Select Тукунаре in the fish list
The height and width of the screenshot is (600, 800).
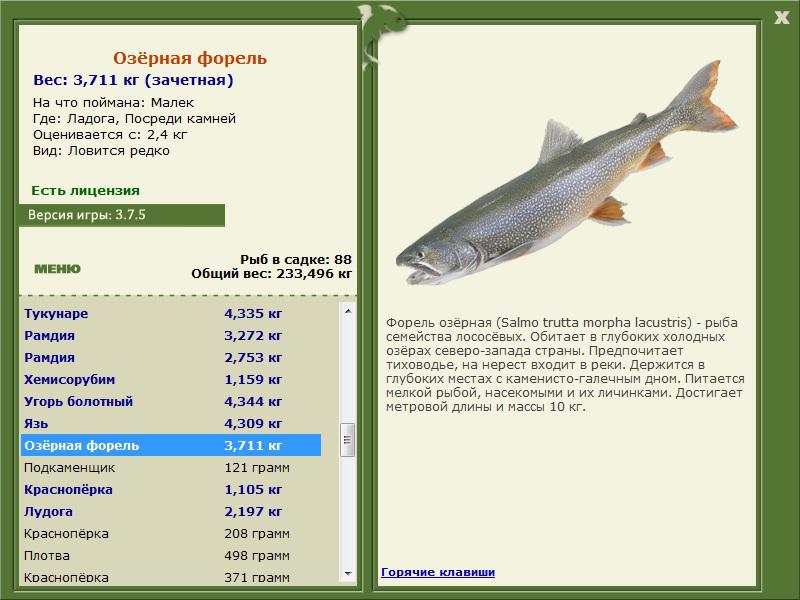[170, 314]
